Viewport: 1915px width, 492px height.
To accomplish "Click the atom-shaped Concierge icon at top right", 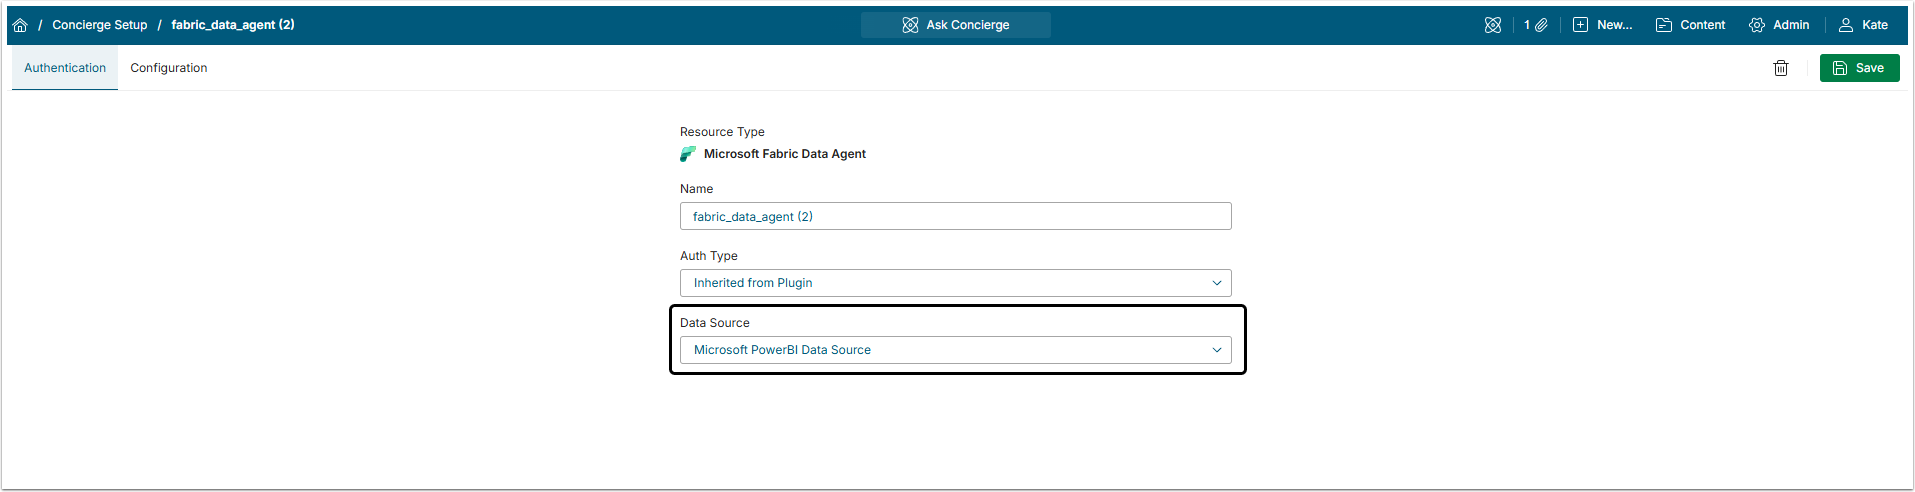I will click(x=1493, y=25).
